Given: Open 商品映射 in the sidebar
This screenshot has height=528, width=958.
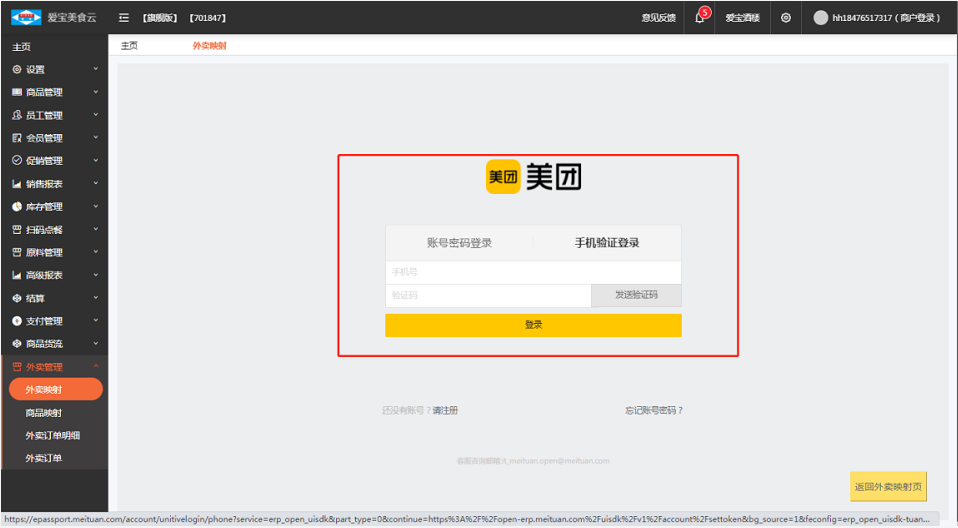Looking at the screenshot, I should [x=44, y=412].
